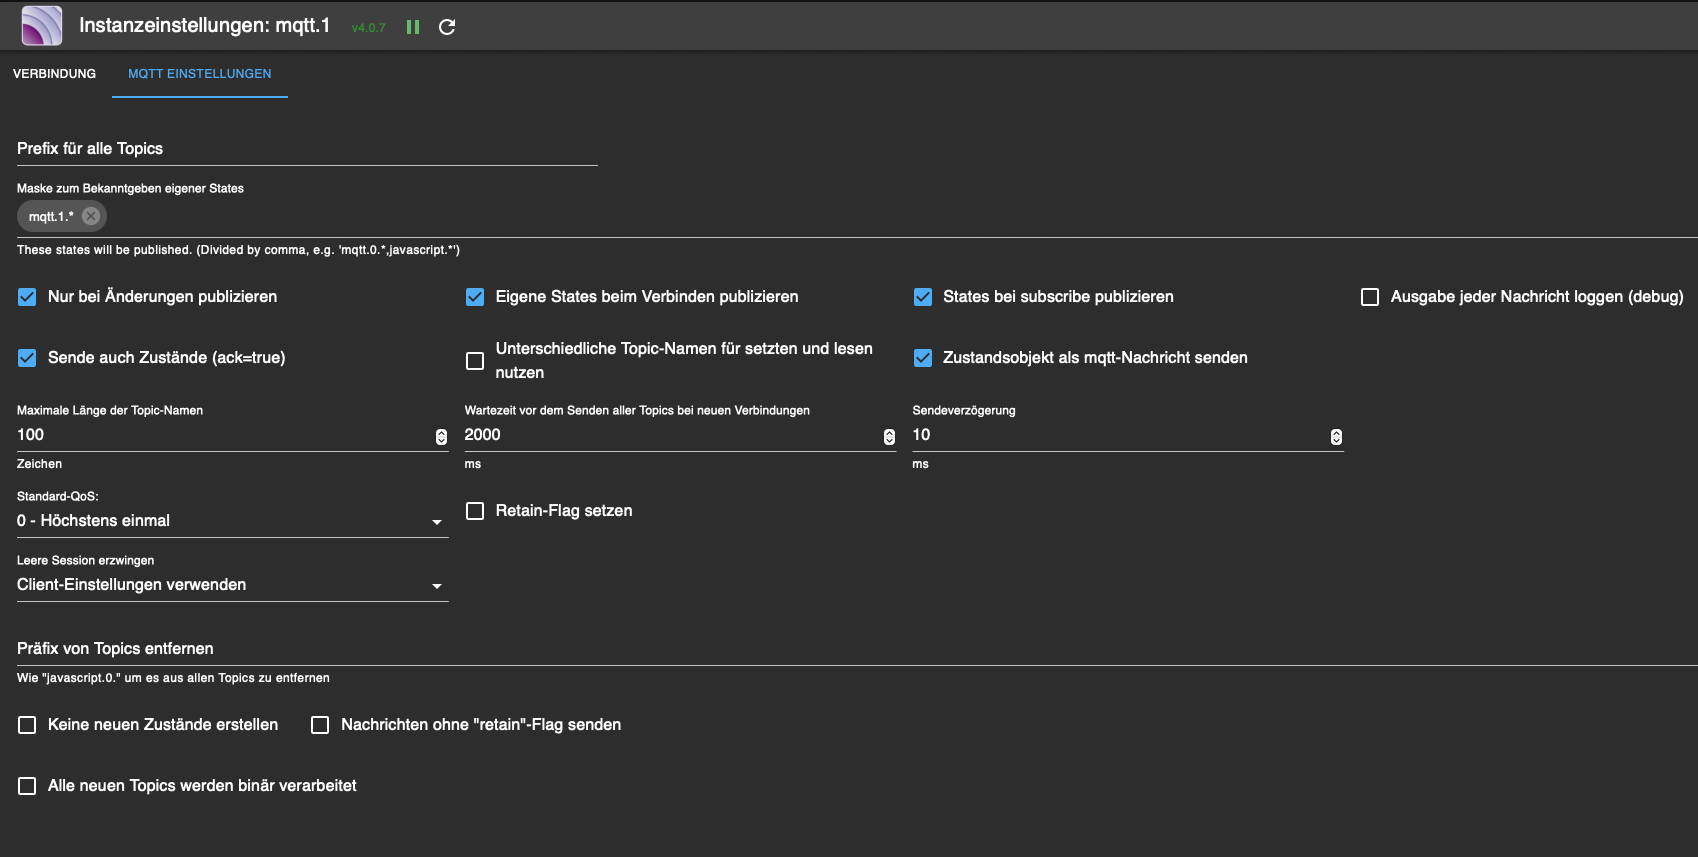The height and width of the screenshot is (857, 1698).
Task: Check Alle neuen Topics werden binär verarbeitet
Action: tap(27, 786)
